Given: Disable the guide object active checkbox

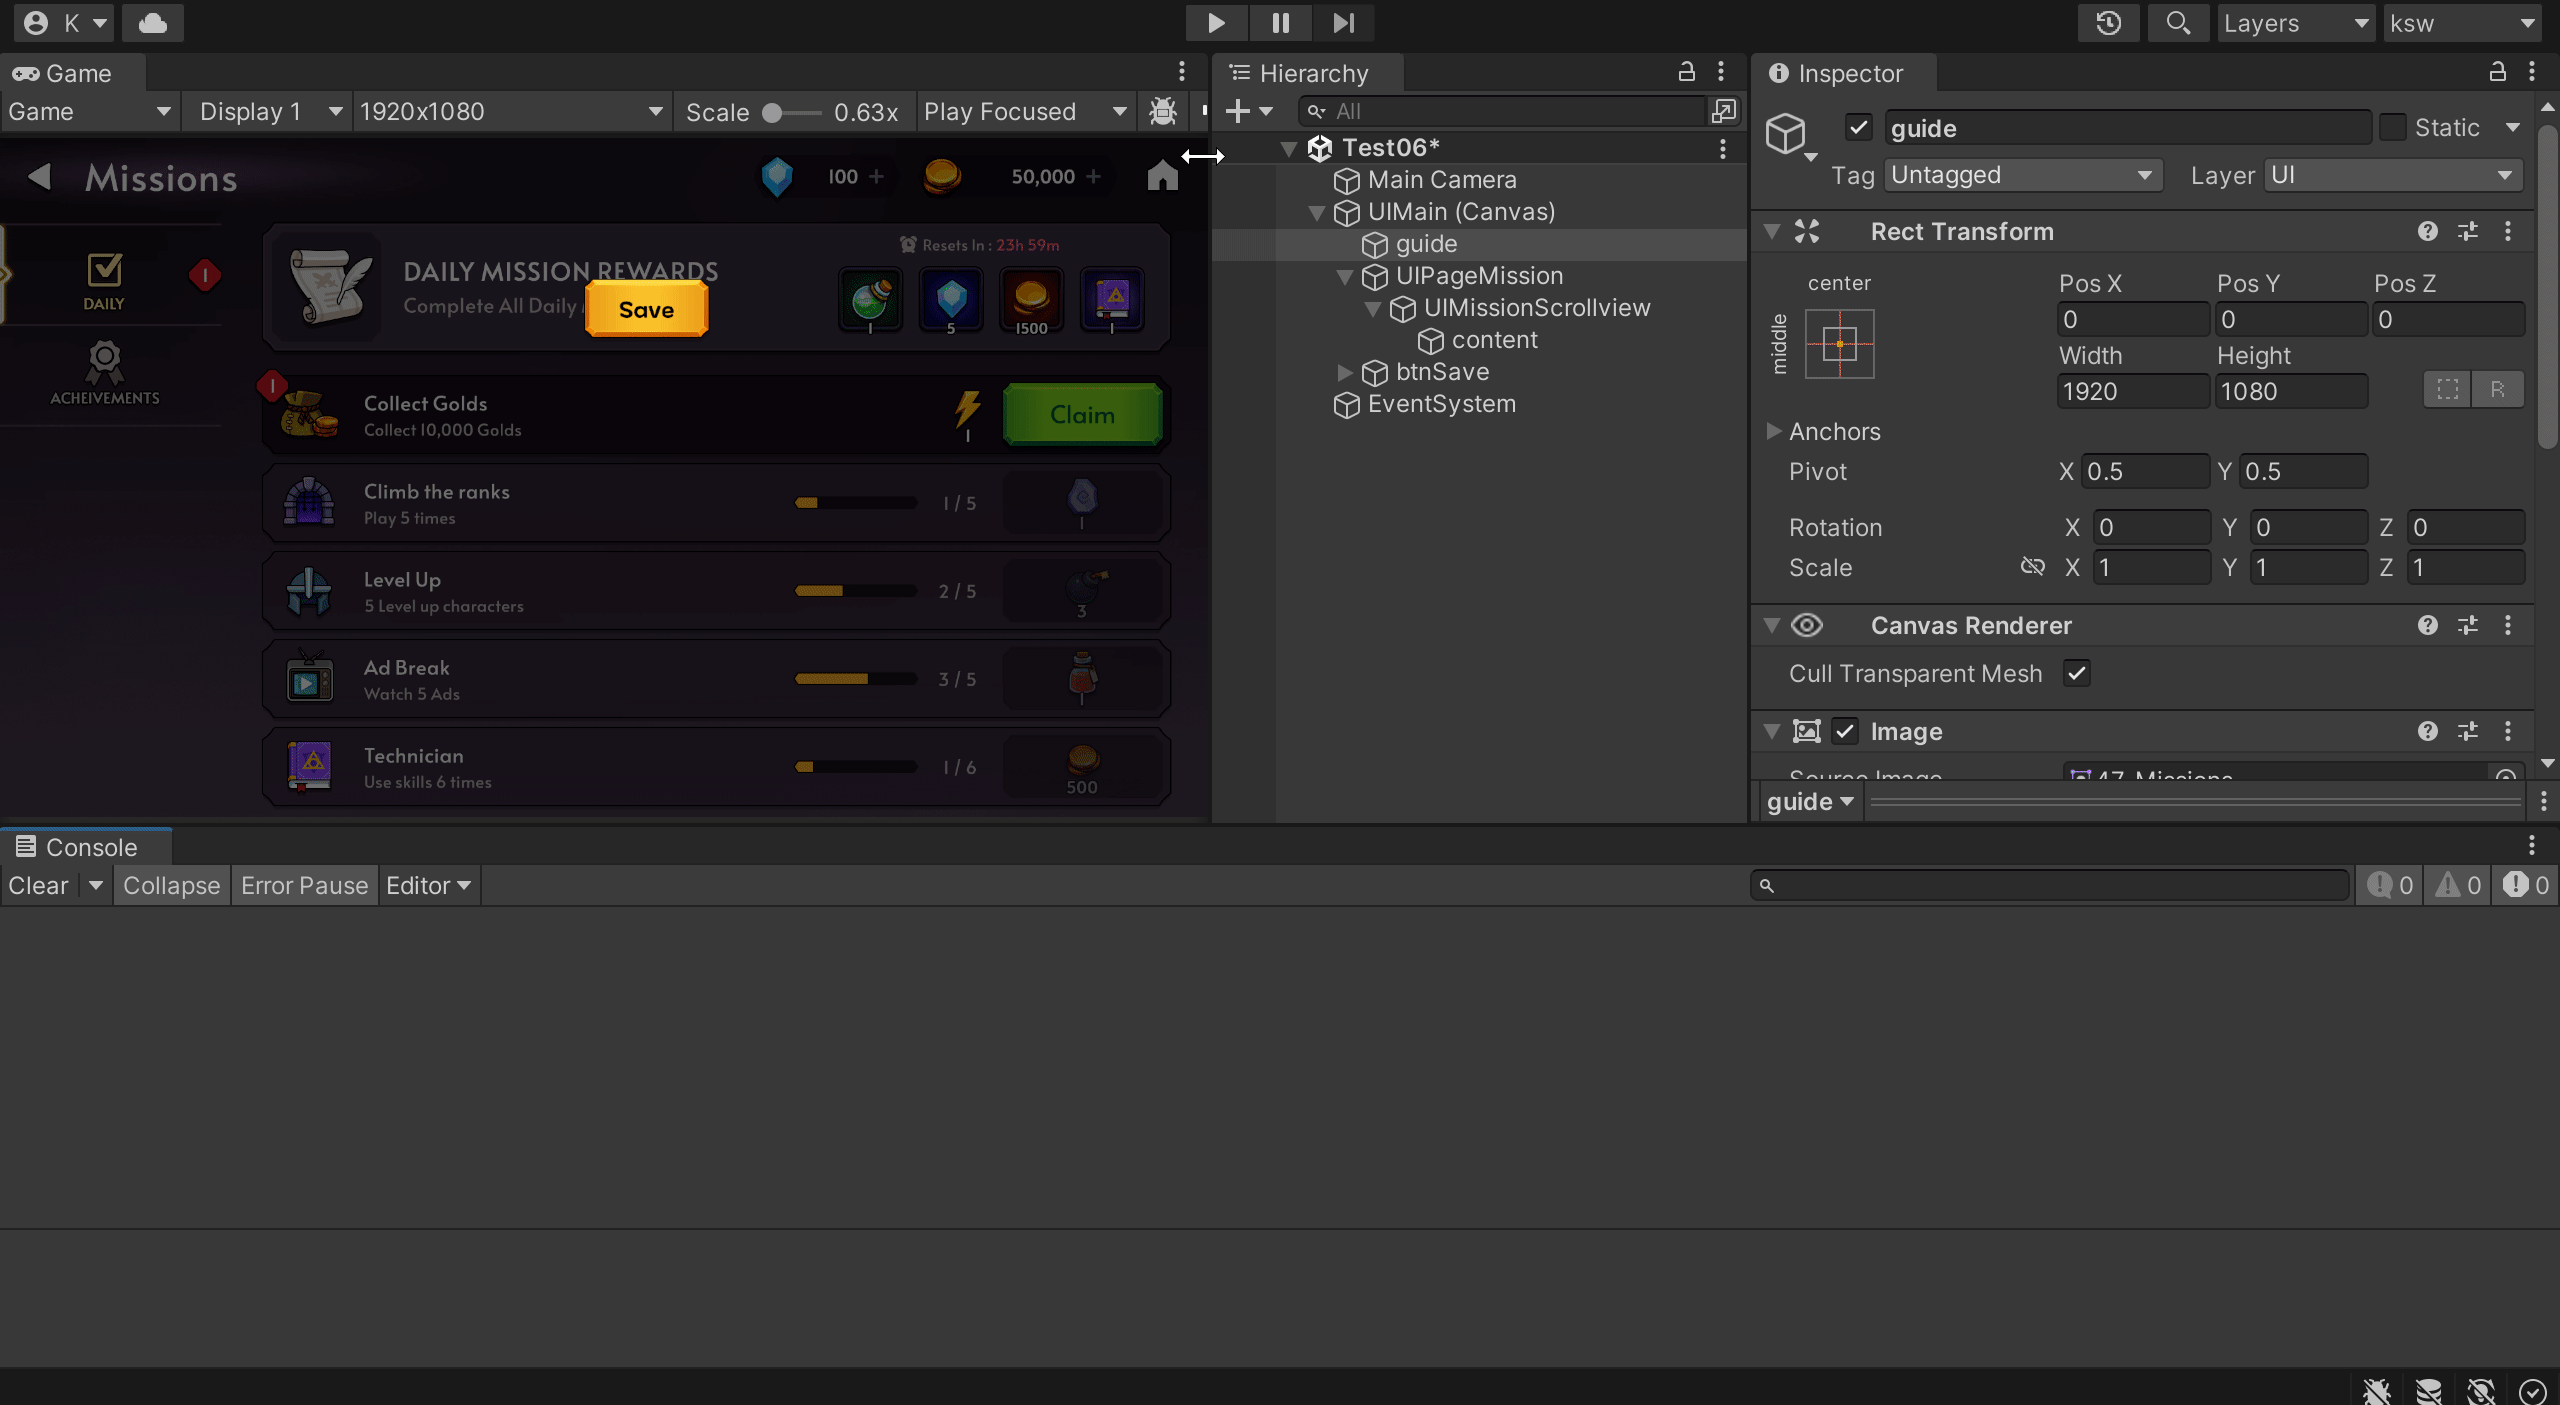Looking at the screenshot, I should point(1858,128).
